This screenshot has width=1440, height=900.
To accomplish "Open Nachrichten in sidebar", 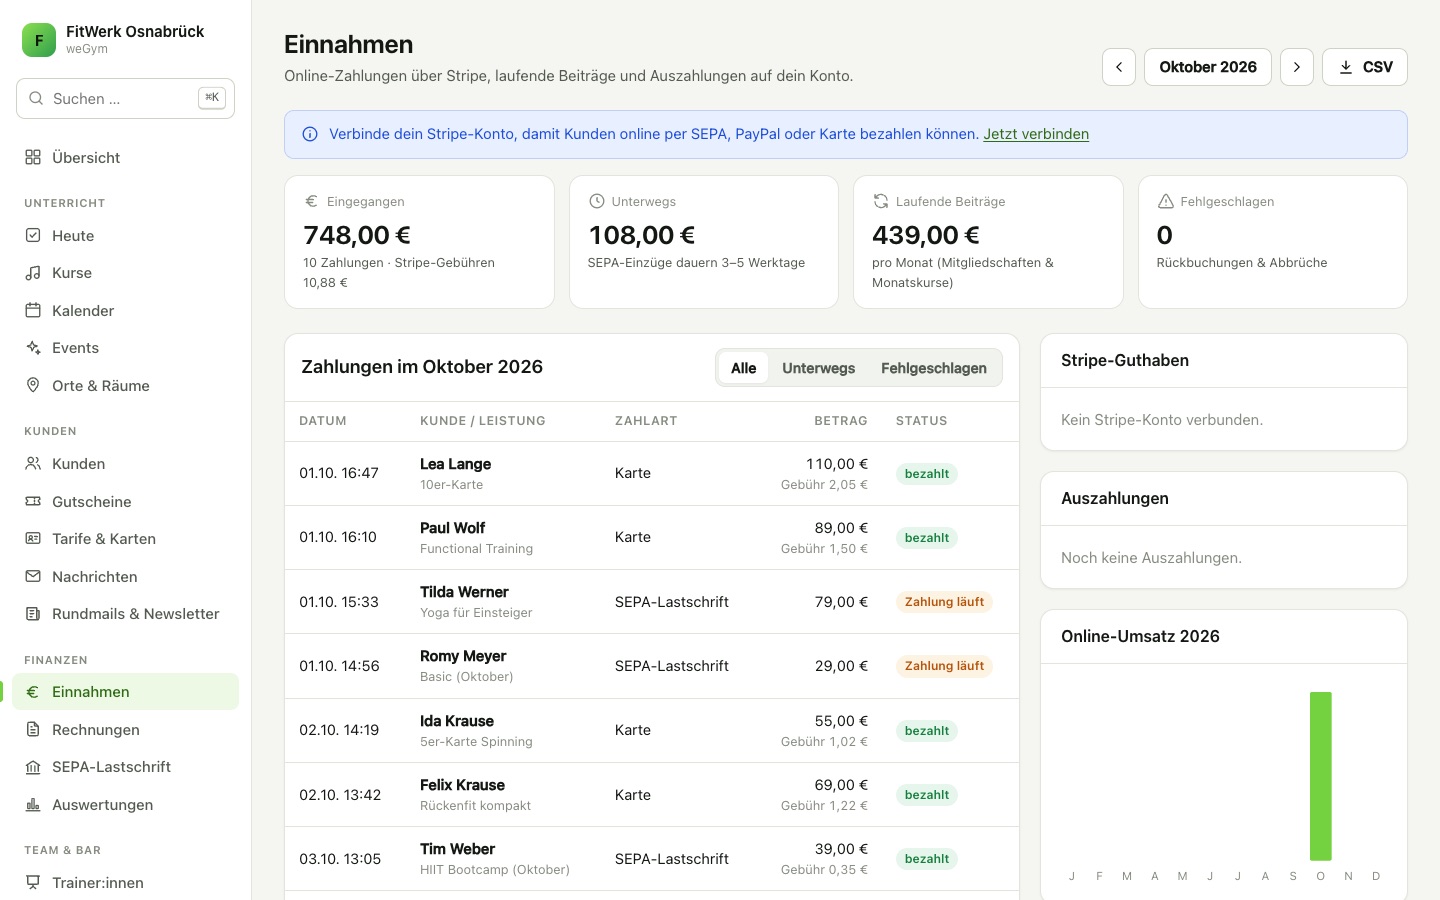I will coord(125,577).
